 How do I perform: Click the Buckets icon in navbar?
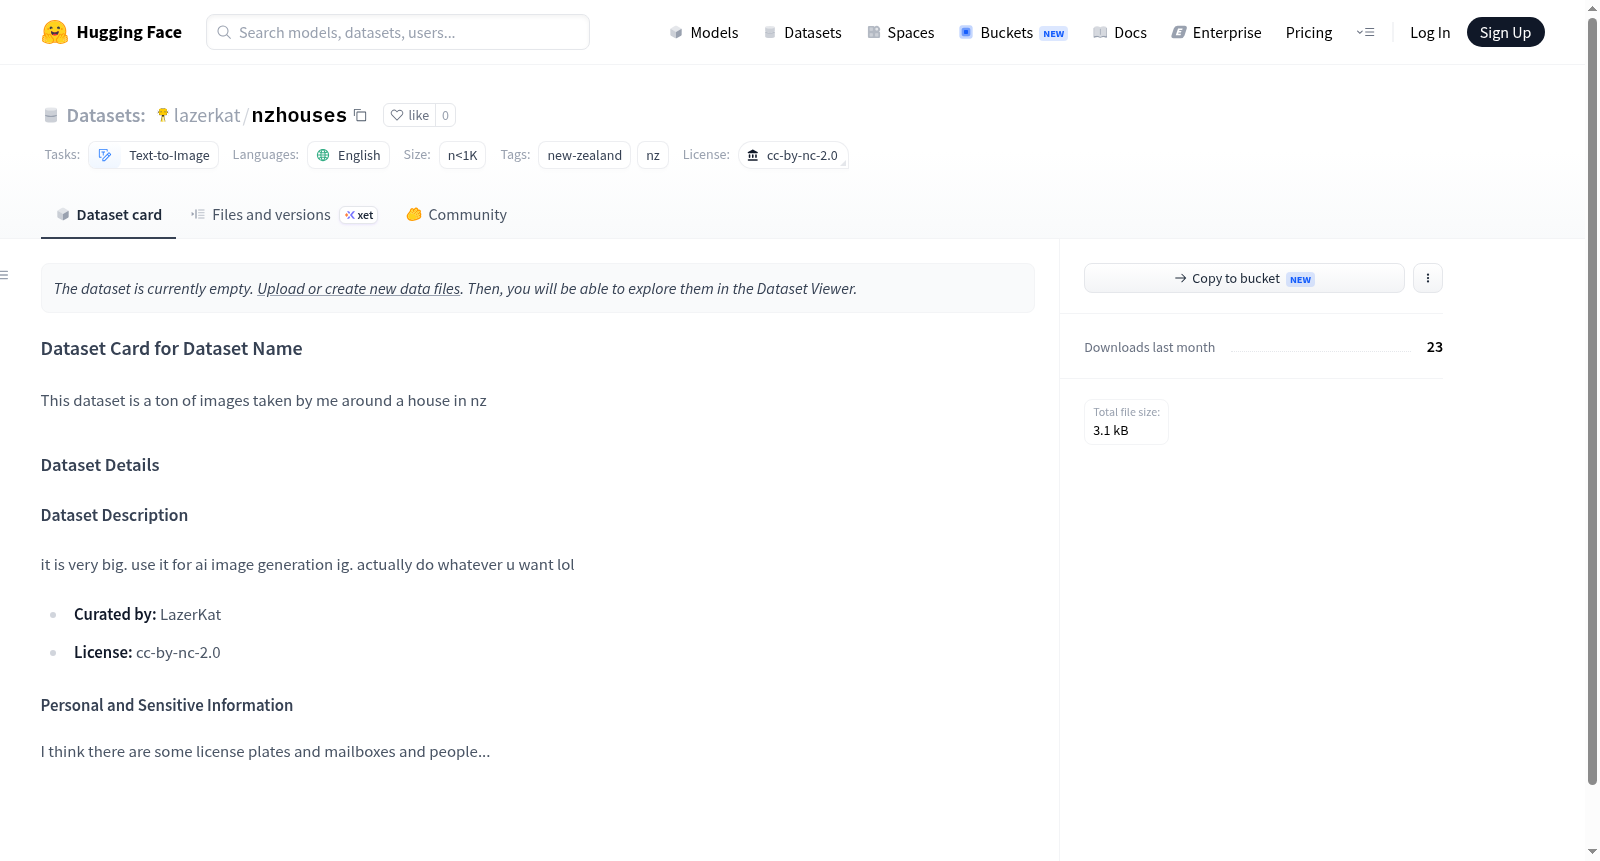point(966,32)
